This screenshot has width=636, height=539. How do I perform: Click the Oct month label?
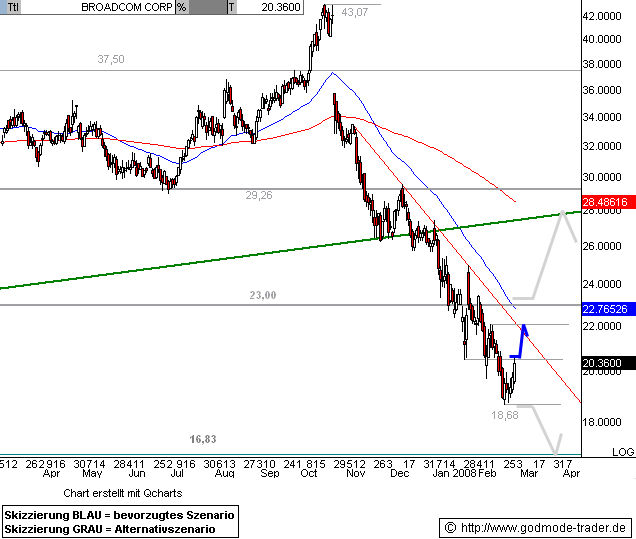pos(309,473)
